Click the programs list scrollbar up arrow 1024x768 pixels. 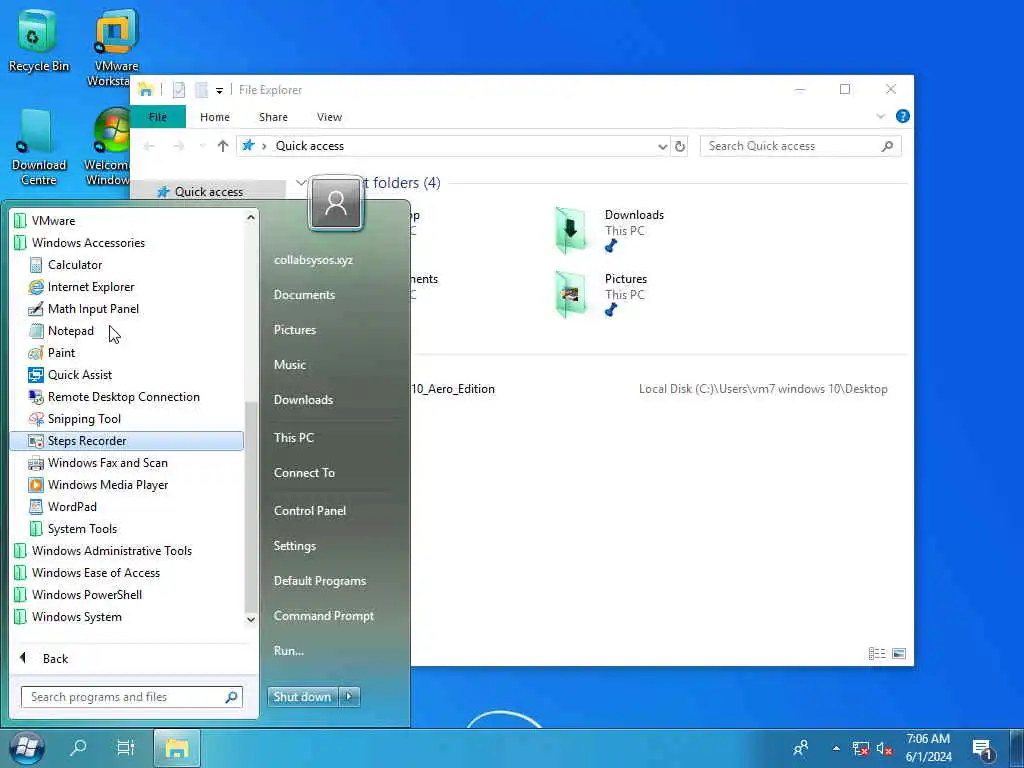point(251,217)
